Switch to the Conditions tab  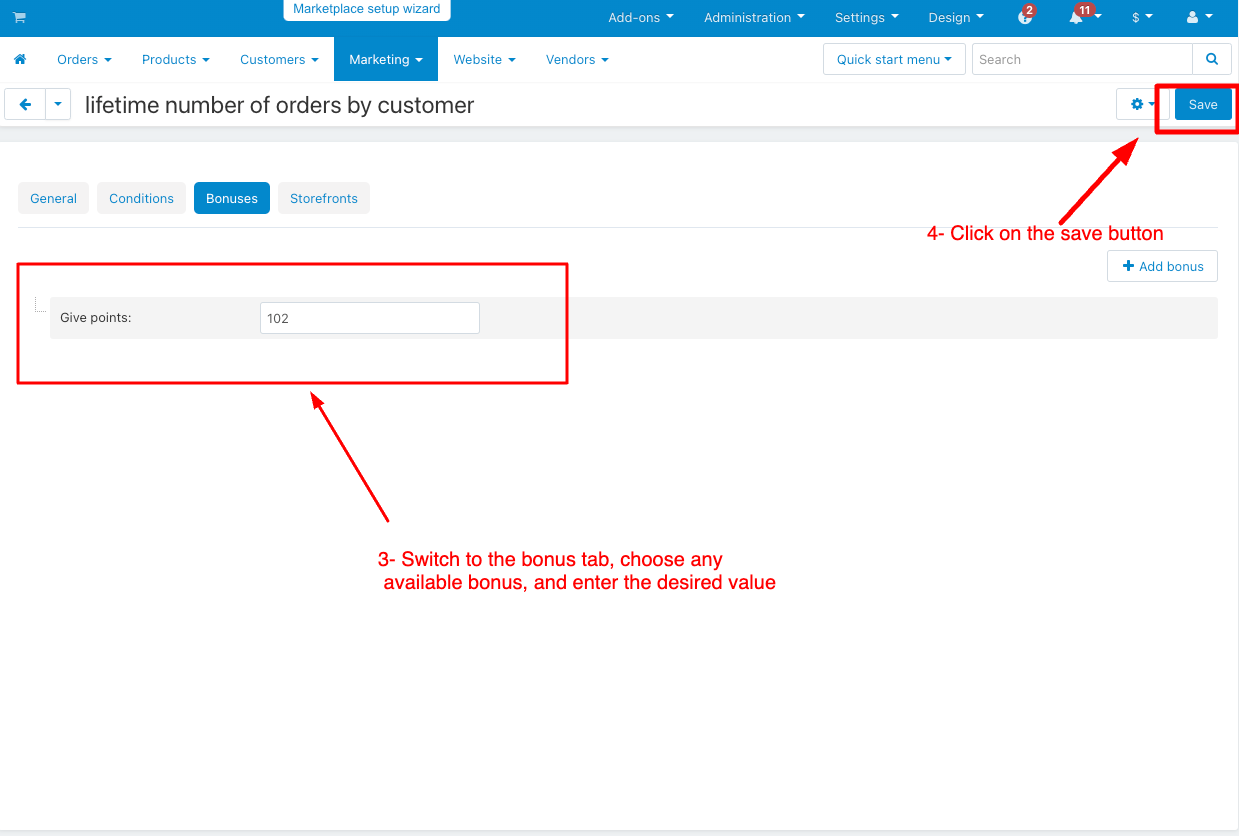click(x=141, y=198)
